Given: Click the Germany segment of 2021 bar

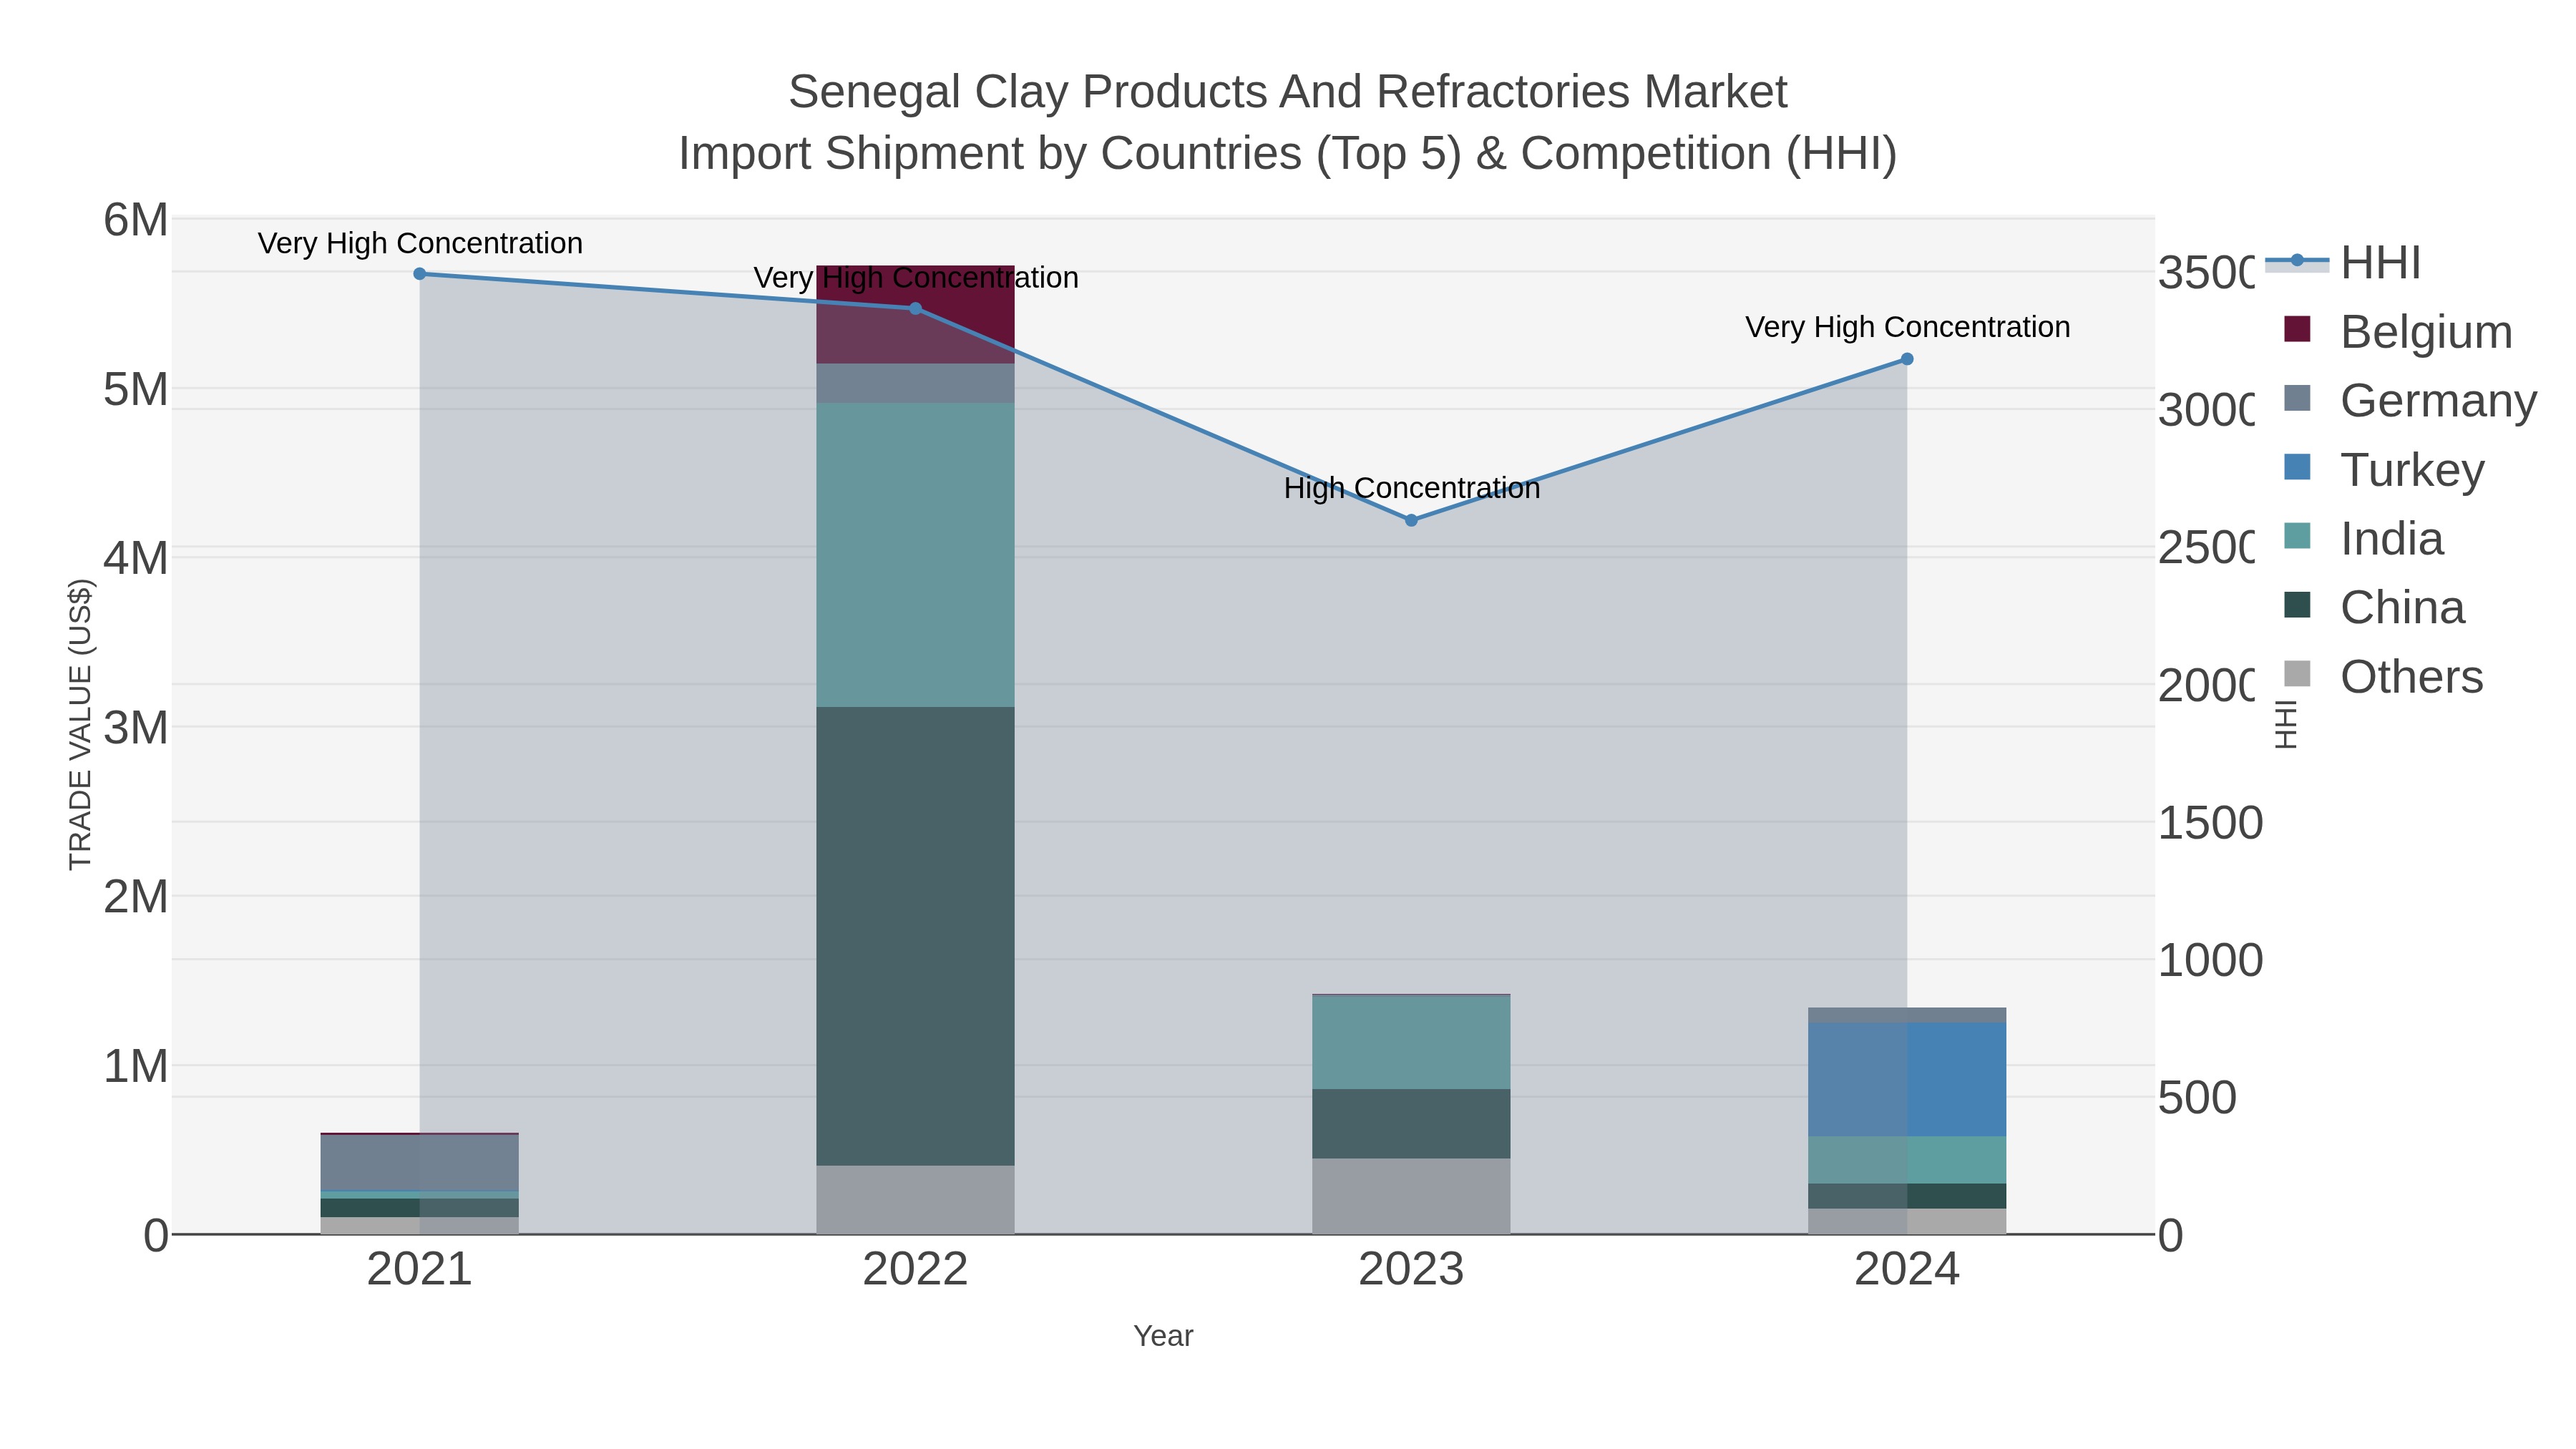Looking at the screenshot, I should coord(420,1164).
